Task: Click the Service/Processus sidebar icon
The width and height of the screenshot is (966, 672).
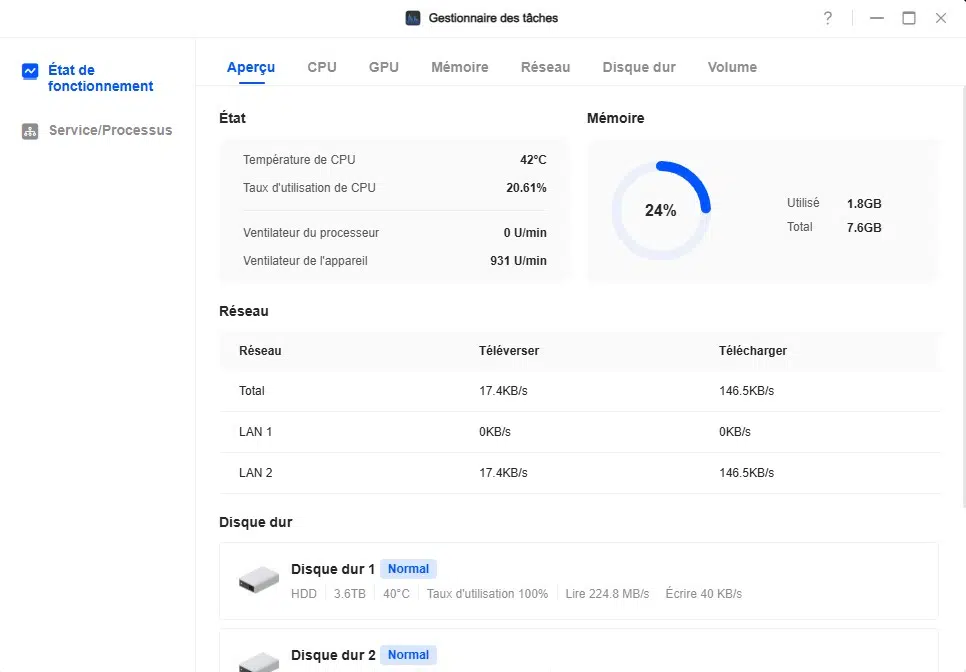Action: [30, 131]
